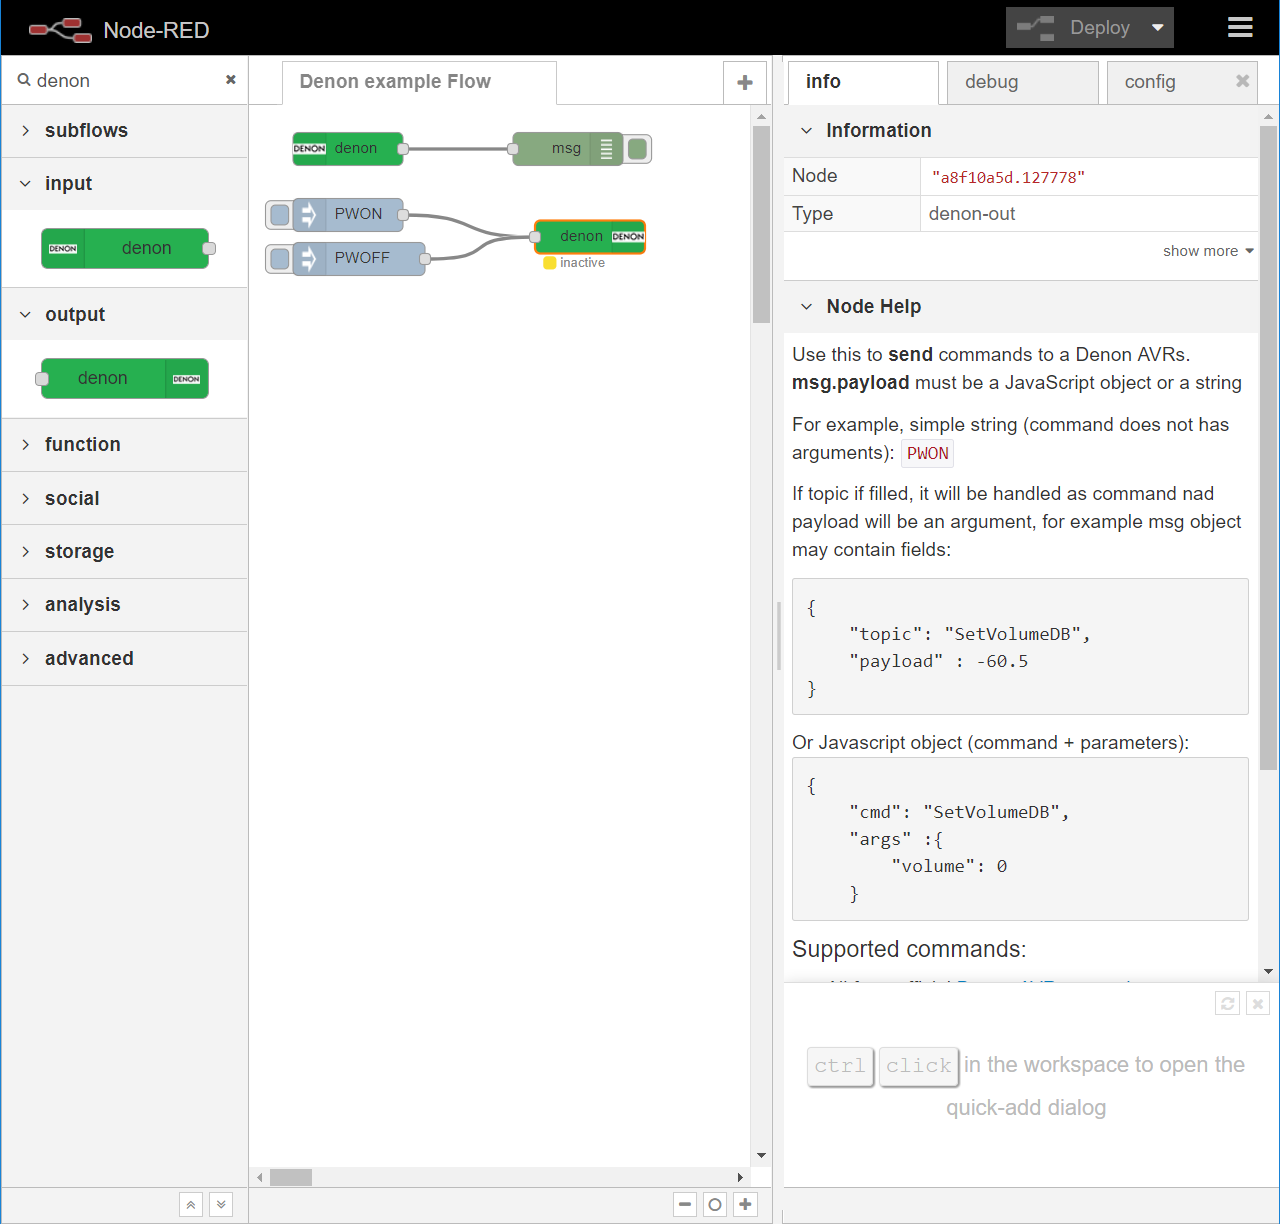
Task: Select the denon output node in flow
Action: (x=590, y=237)
